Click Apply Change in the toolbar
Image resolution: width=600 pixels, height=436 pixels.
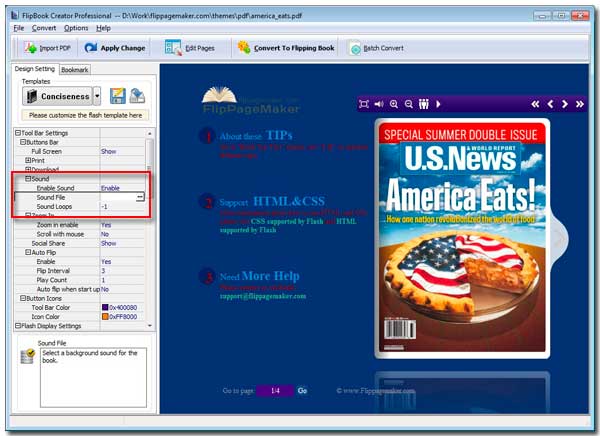(115, 48)
